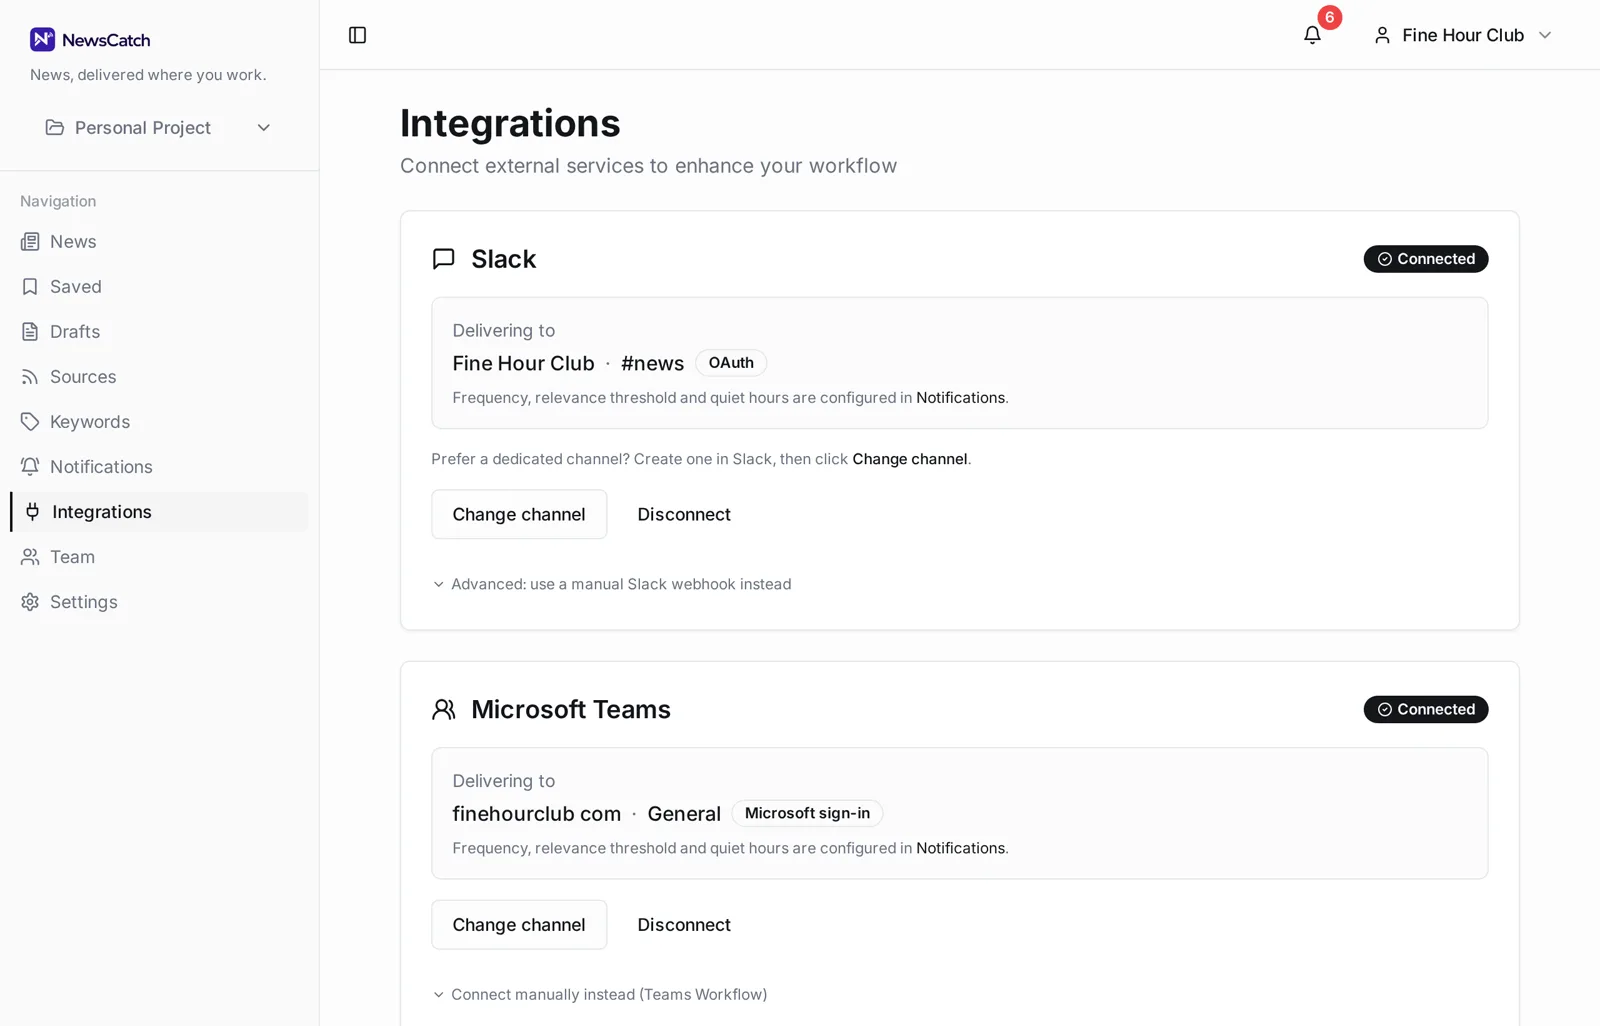Click the folder icon next to Personal Project
Image resolution: width=1600 pixels, height=1026 pixels.
[x=55, y=127]
